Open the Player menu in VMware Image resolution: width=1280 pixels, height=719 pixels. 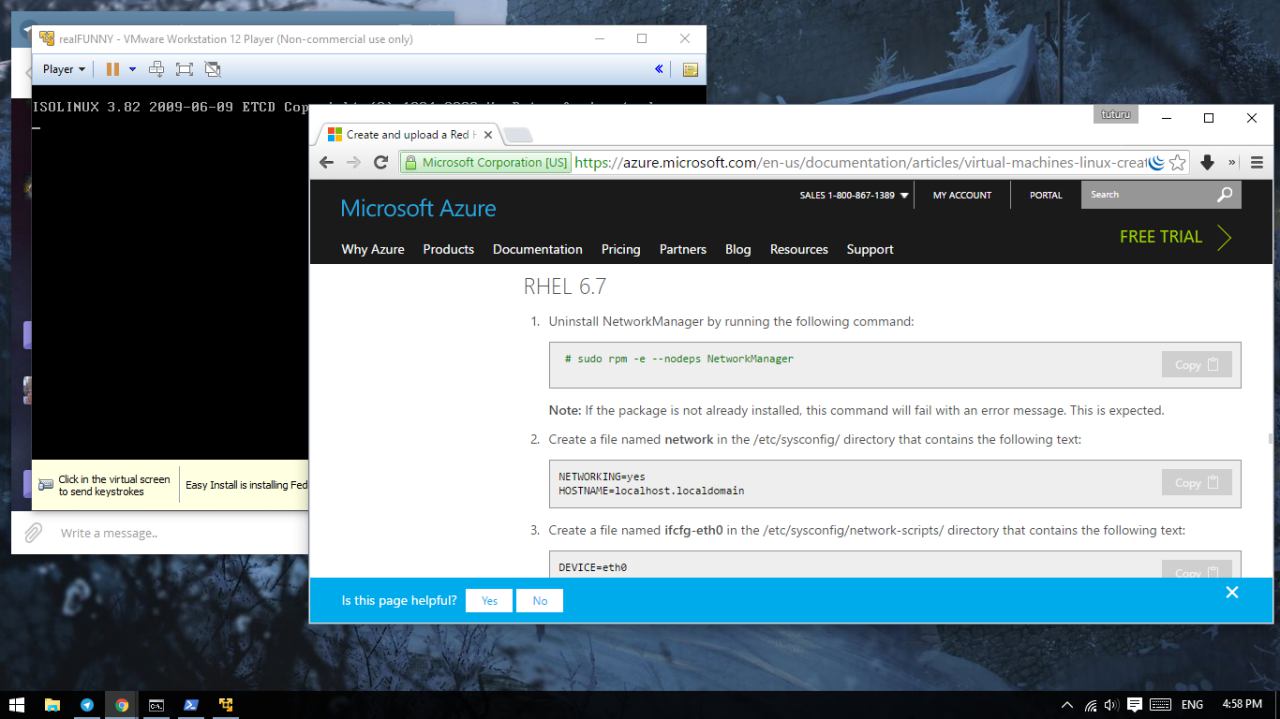63,69
